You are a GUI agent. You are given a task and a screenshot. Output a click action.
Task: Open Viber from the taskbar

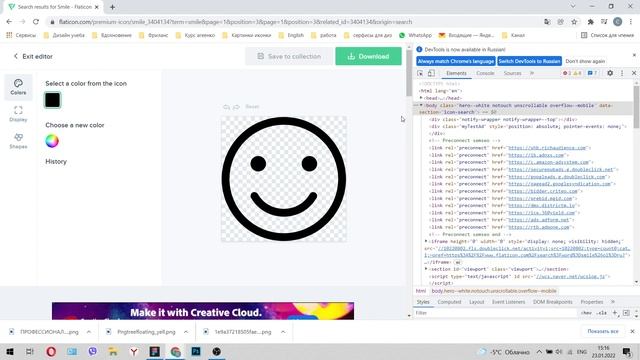(93, 351)
